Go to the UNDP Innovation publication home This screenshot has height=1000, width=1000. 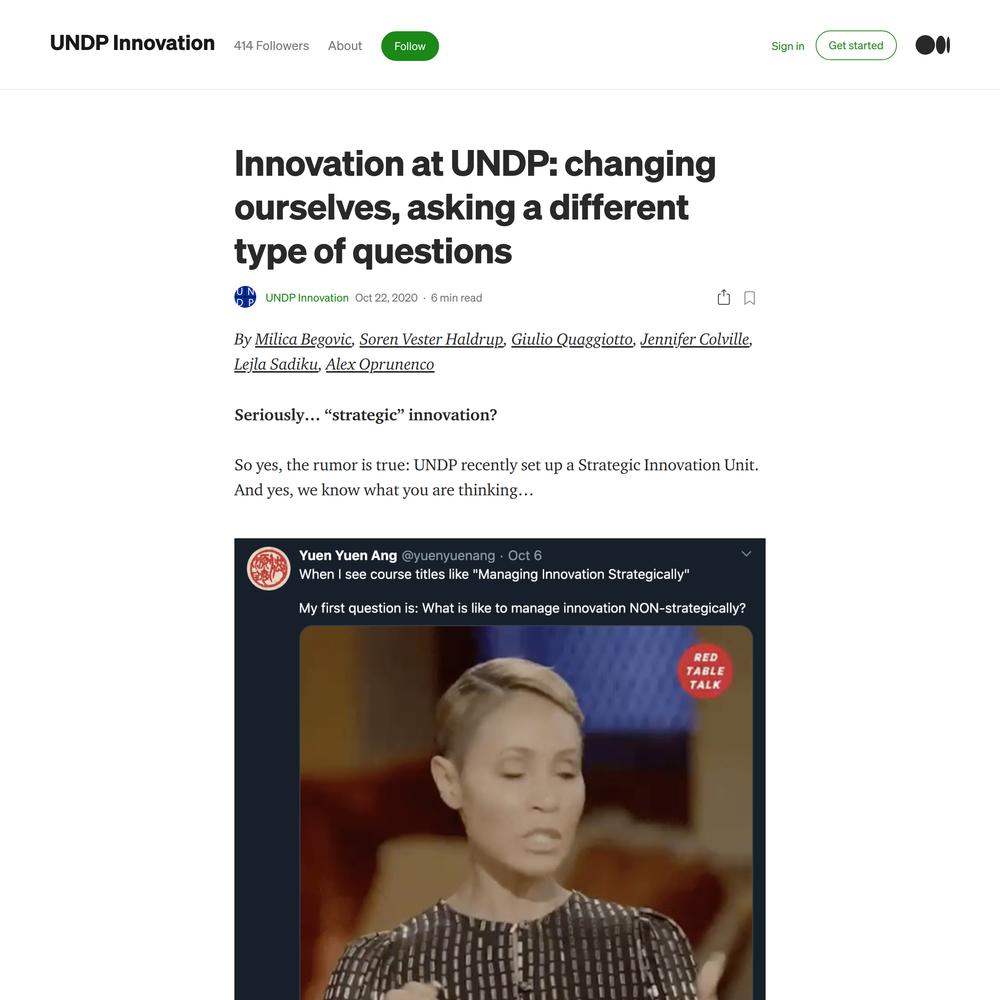point(132,43)
